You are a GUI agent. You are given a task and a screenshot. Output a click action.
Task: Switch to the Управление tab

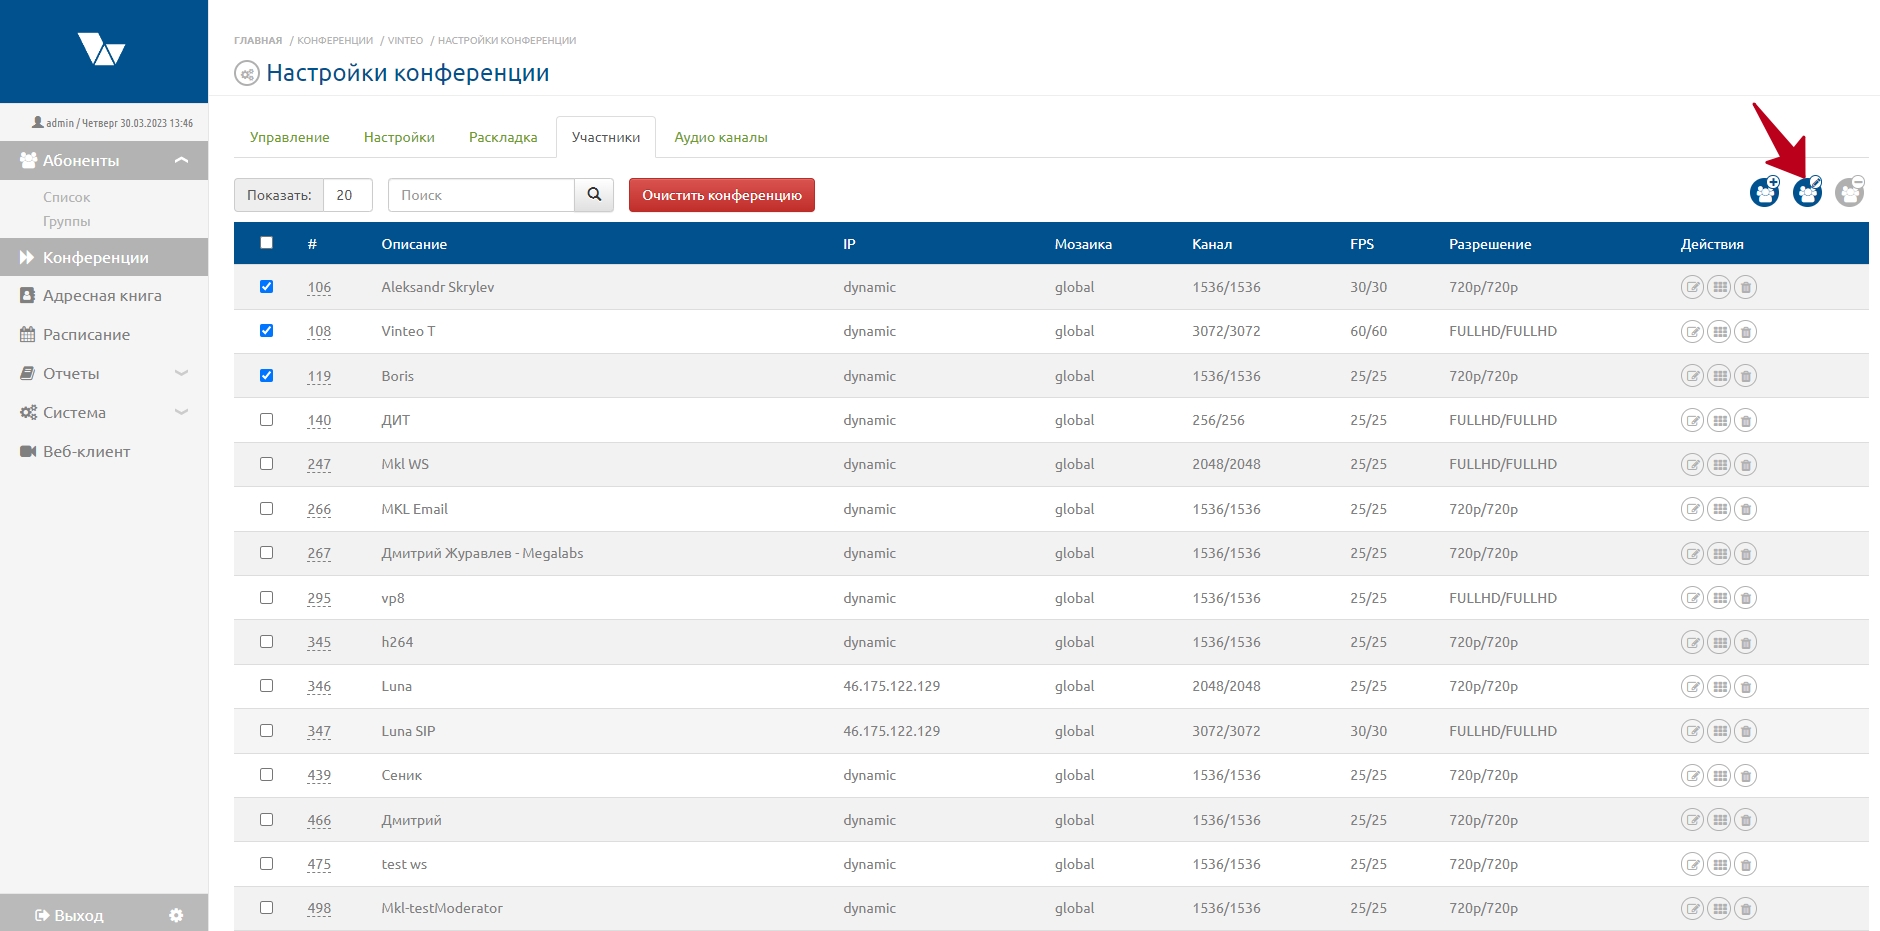coord(290,137)
